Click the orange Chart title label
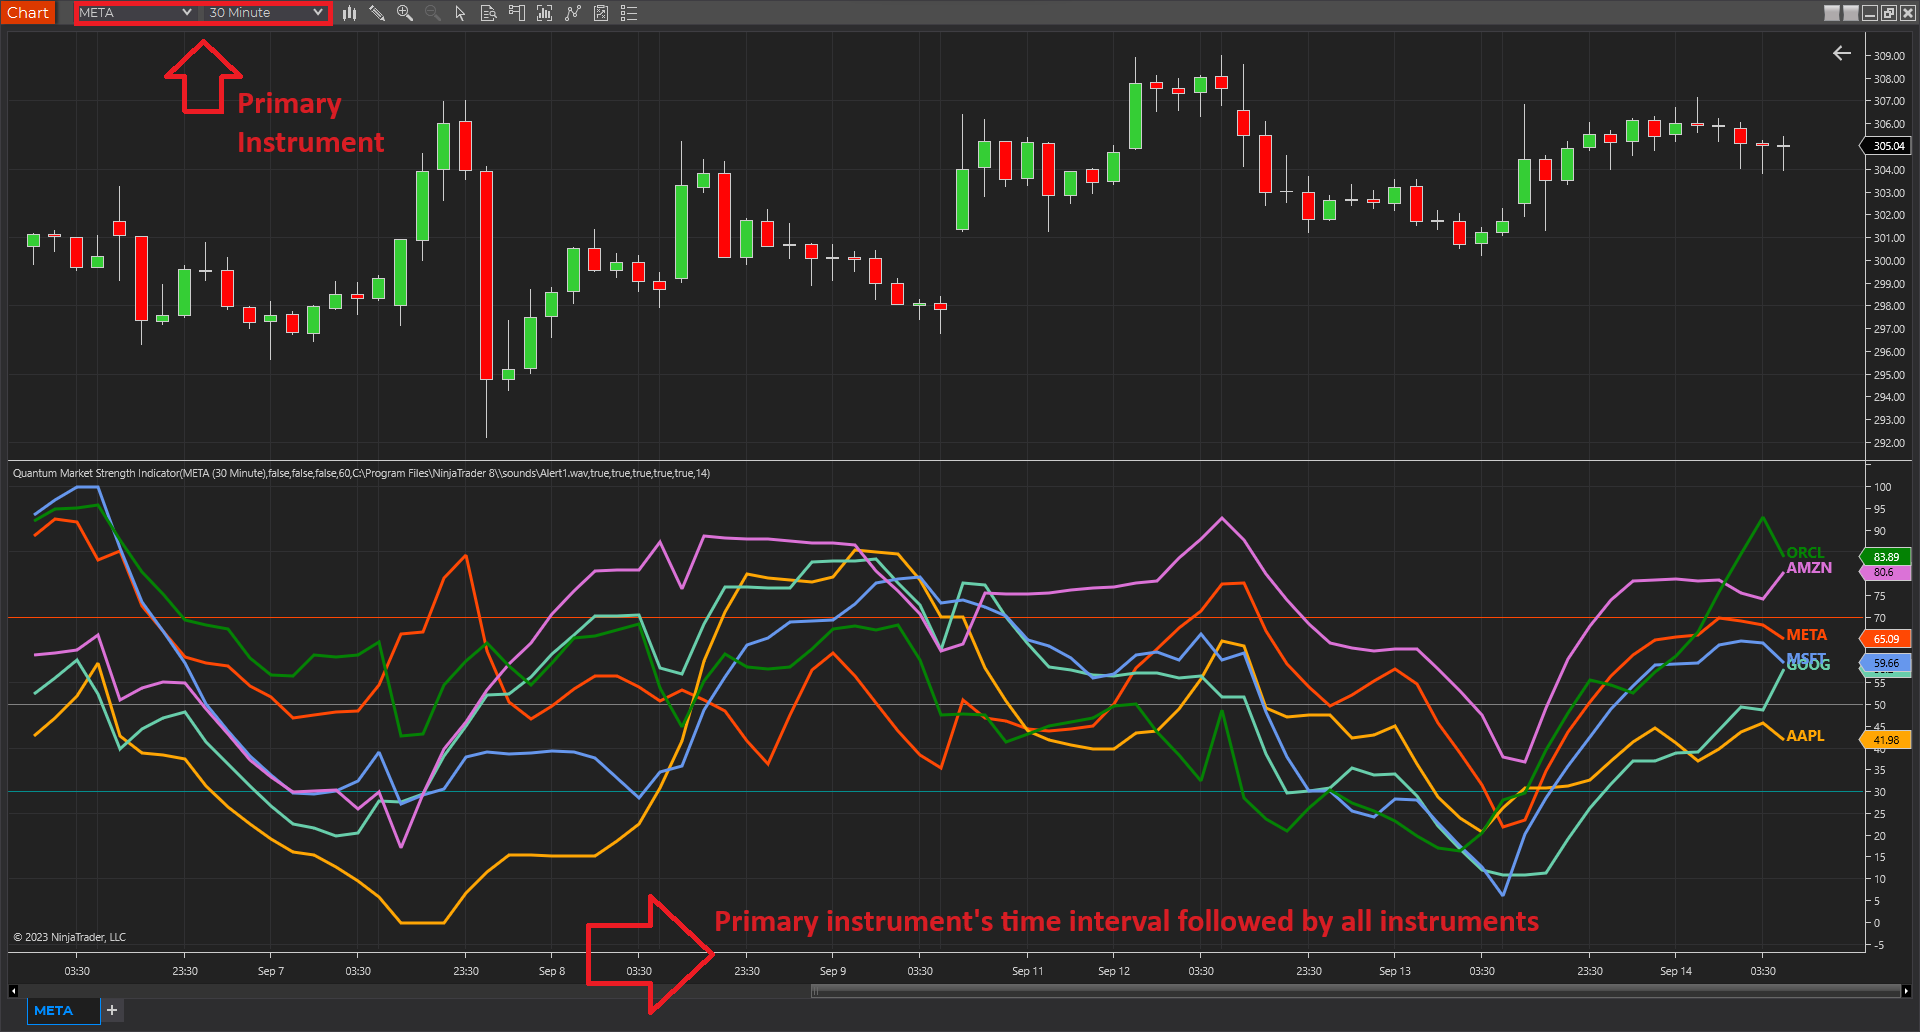Image resolution: width=1920 pixels, height=1032 pixels. 28,13
